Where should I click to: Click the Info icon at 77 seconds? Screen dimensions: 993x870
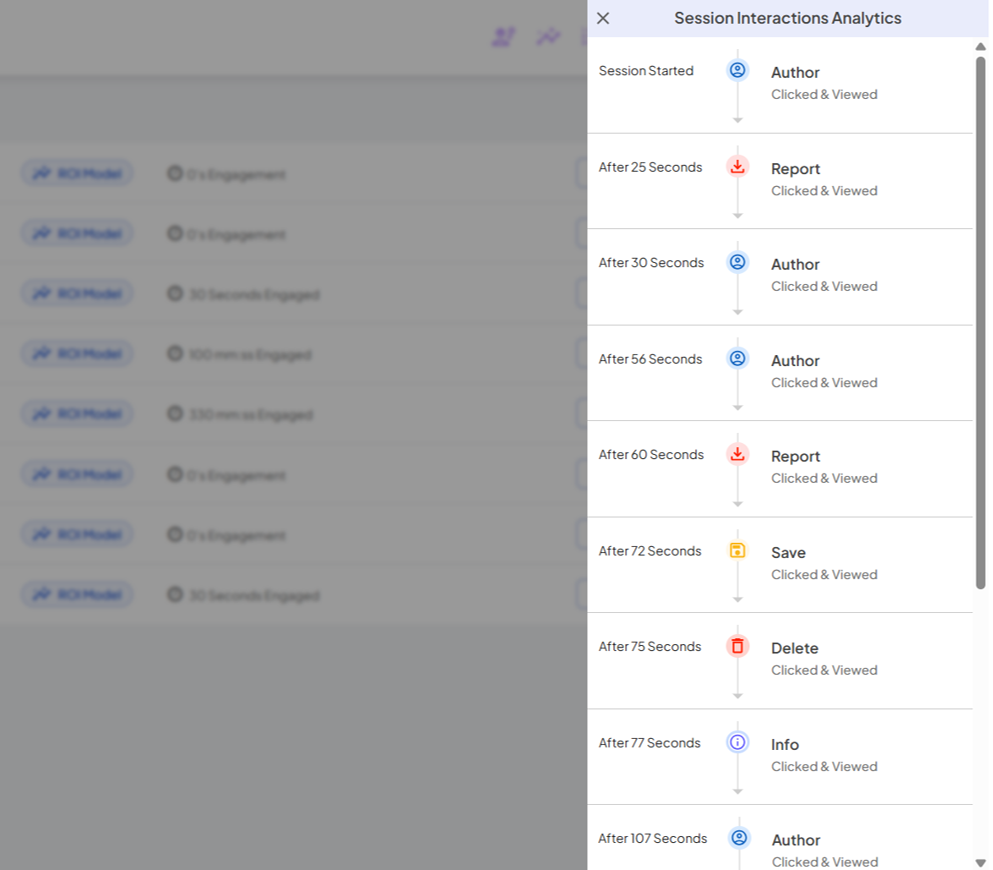(738, 742)
